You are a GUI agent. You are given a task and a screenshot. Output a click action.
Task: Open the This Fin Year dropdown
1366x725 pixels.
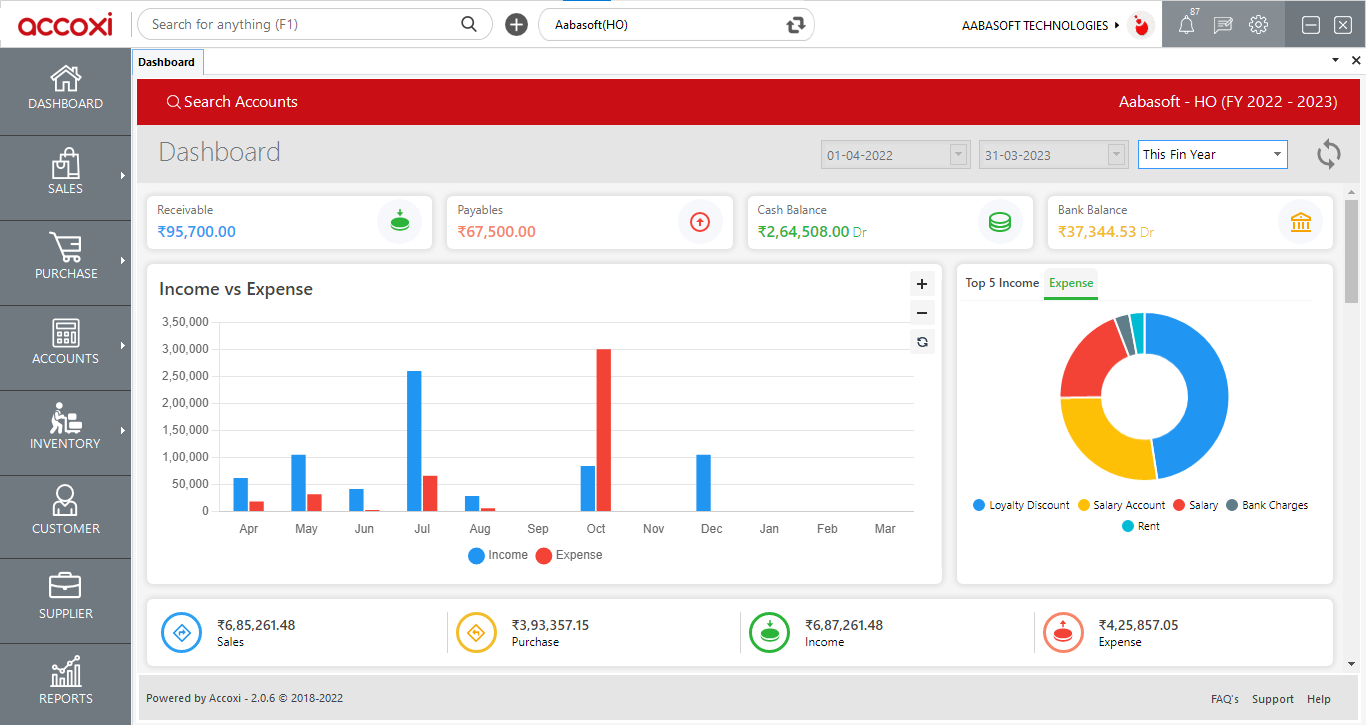coord(1212,154)
